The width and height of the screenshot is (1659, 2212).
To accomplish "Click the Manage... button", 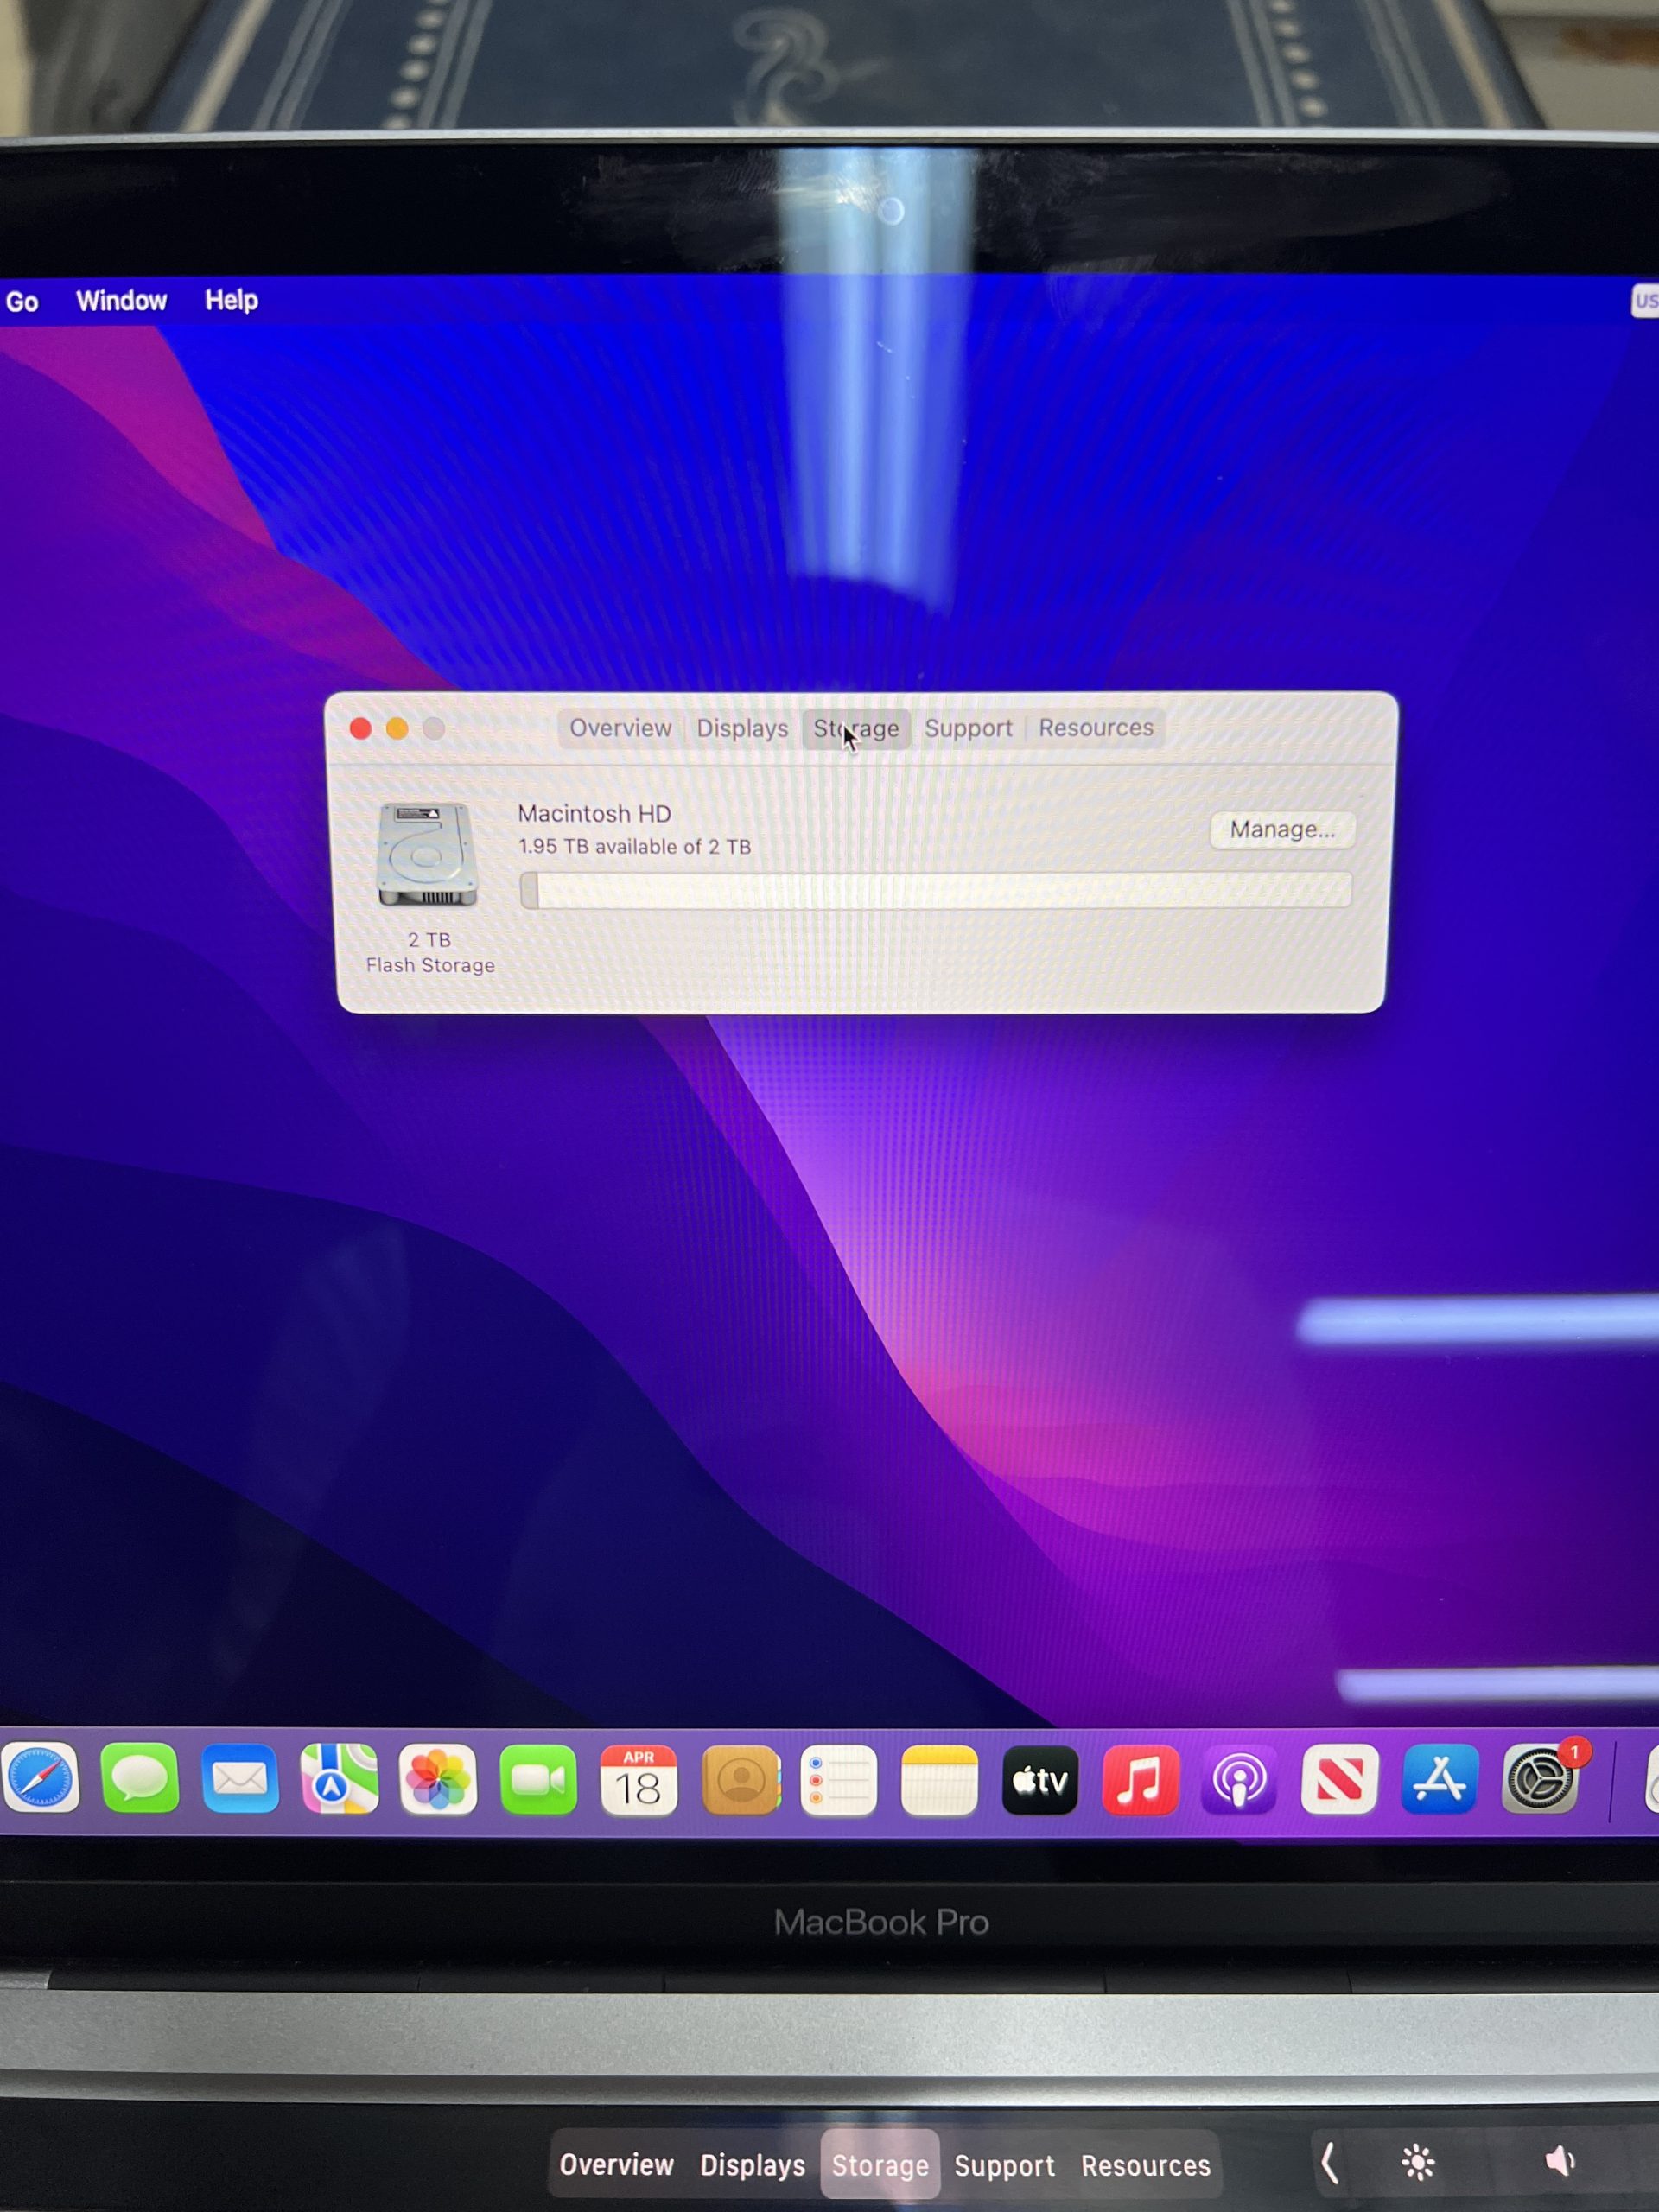I will [1282, 829].
